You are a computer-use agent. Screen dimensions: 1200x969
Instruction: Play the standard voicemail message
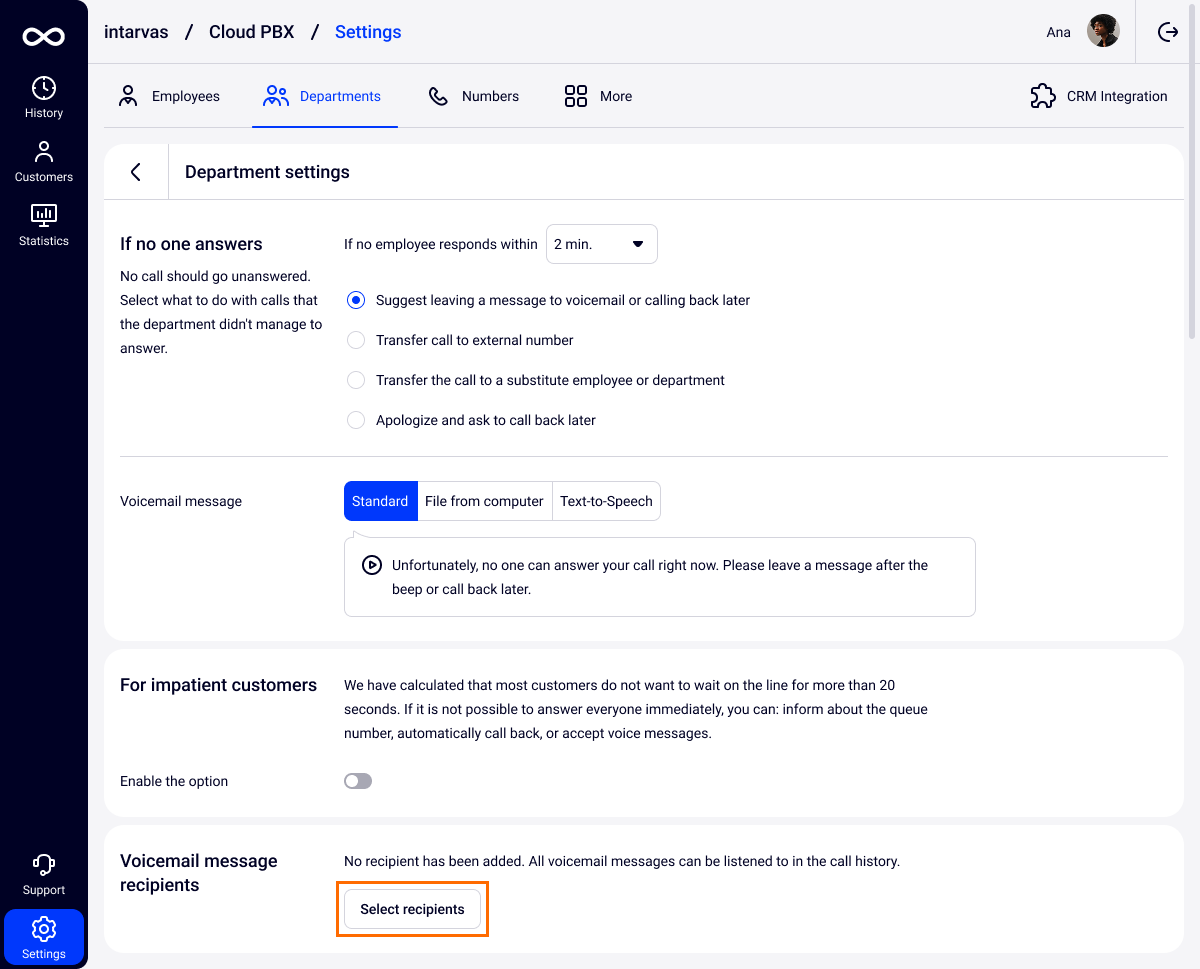coord(371,565)
